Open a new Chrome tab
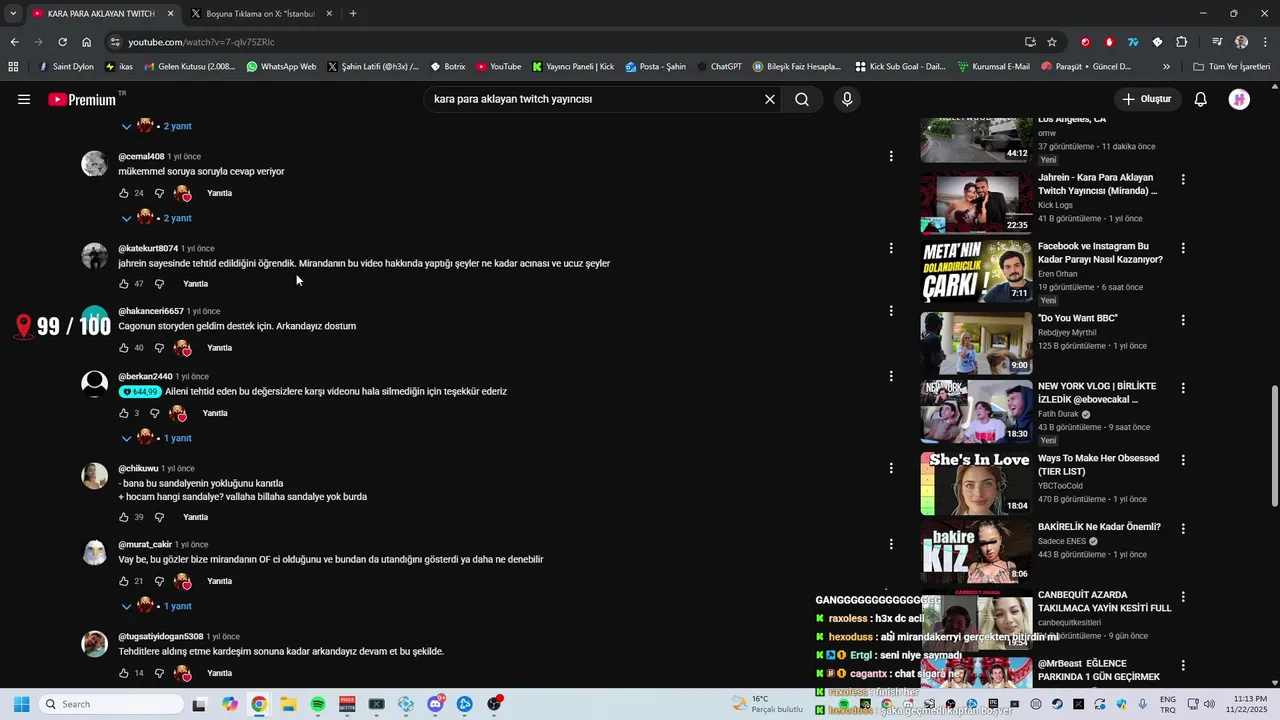The height and width of the screenshot is (720, 1280). pos(353,14)
